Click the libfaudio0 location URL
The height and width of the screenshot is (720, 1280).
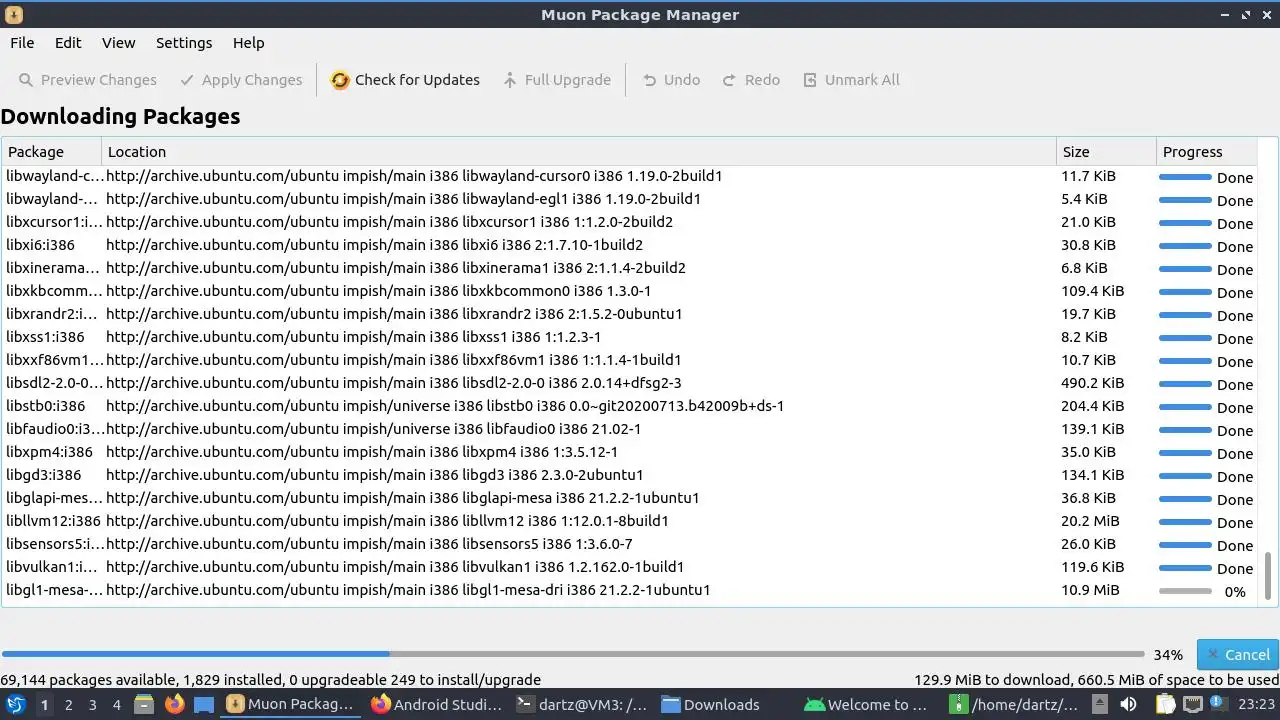[373, 429]
